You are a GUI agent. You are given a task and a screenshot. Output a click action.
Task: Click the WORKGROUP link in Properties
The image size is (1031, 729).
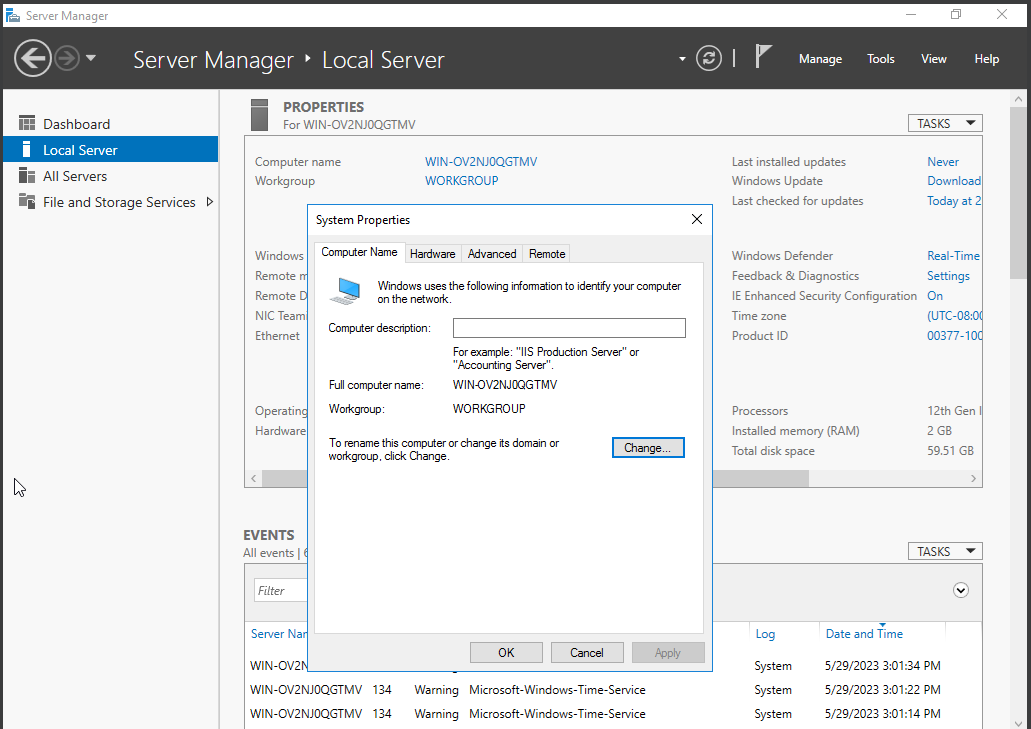coord(462,181)
